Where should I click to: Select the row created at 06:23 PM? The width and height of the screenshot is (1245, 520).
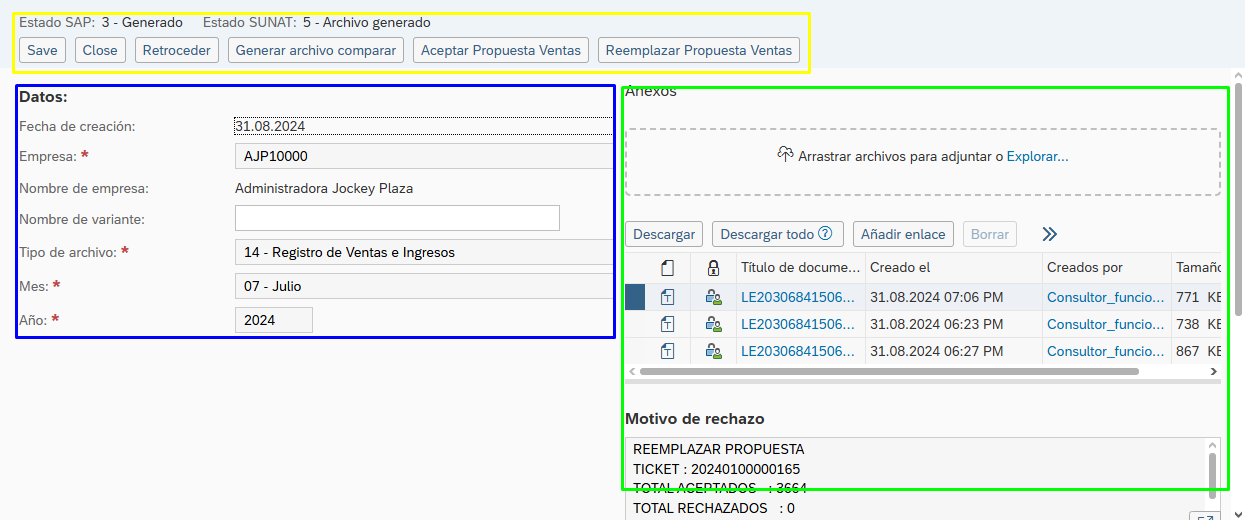pyautogui.click(x=635, y=324)
